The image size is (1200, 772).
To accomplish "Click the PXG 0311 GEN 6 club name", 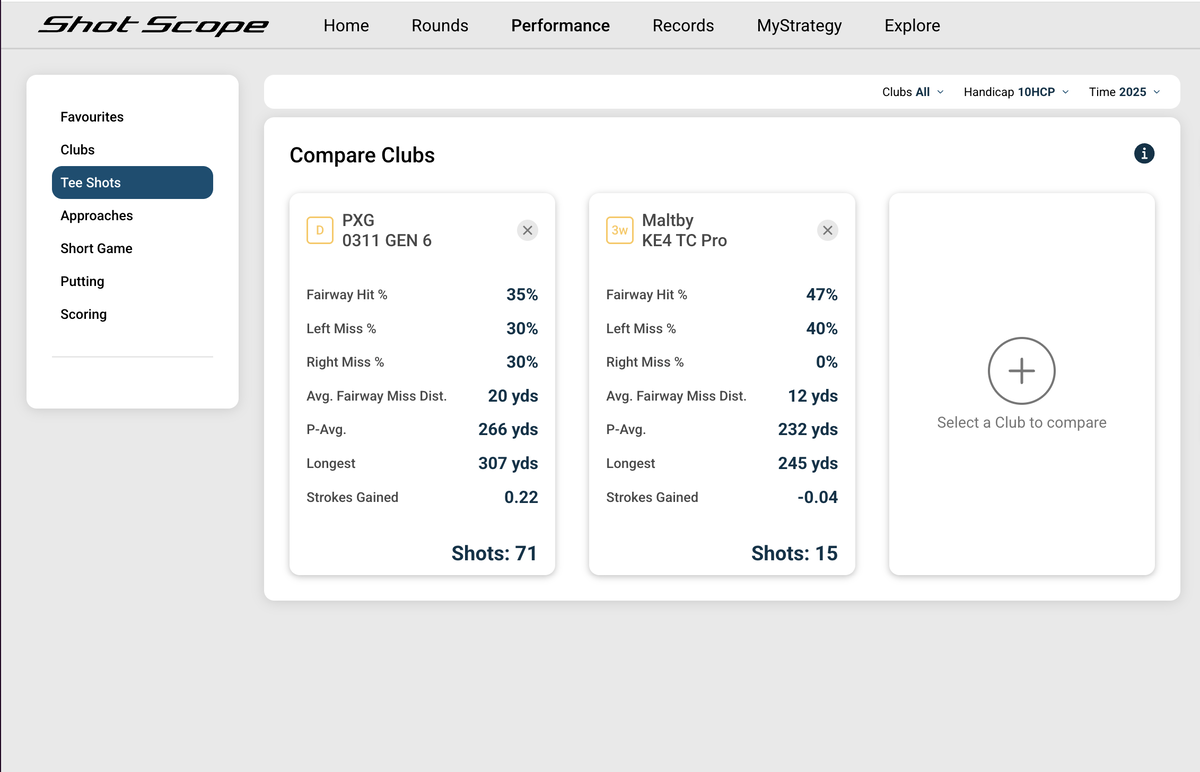I will coord(387,230).
